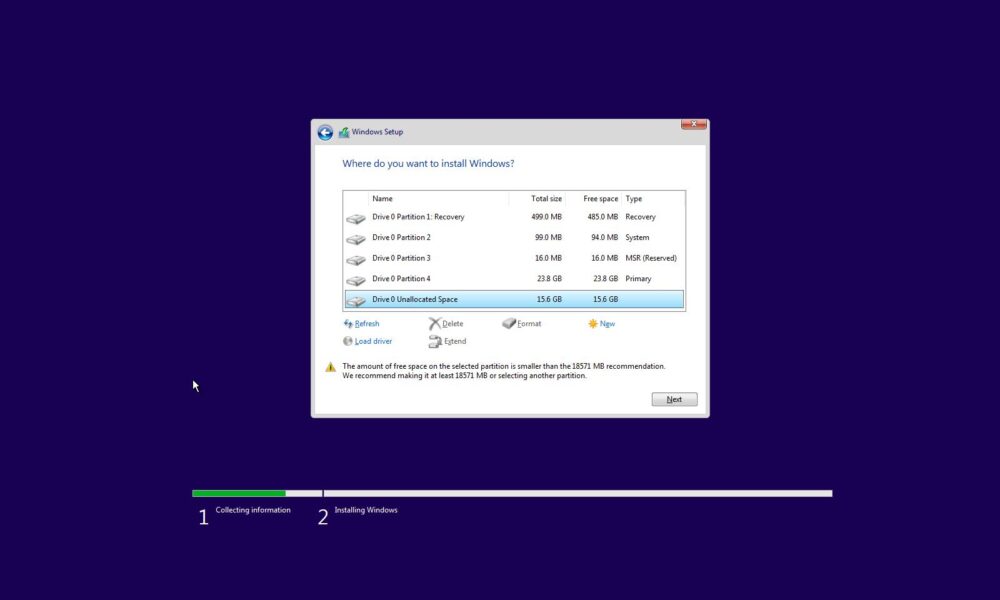Click the Format disk icon
Viewport: 1000px width, 600px height.
coord(508,323)
